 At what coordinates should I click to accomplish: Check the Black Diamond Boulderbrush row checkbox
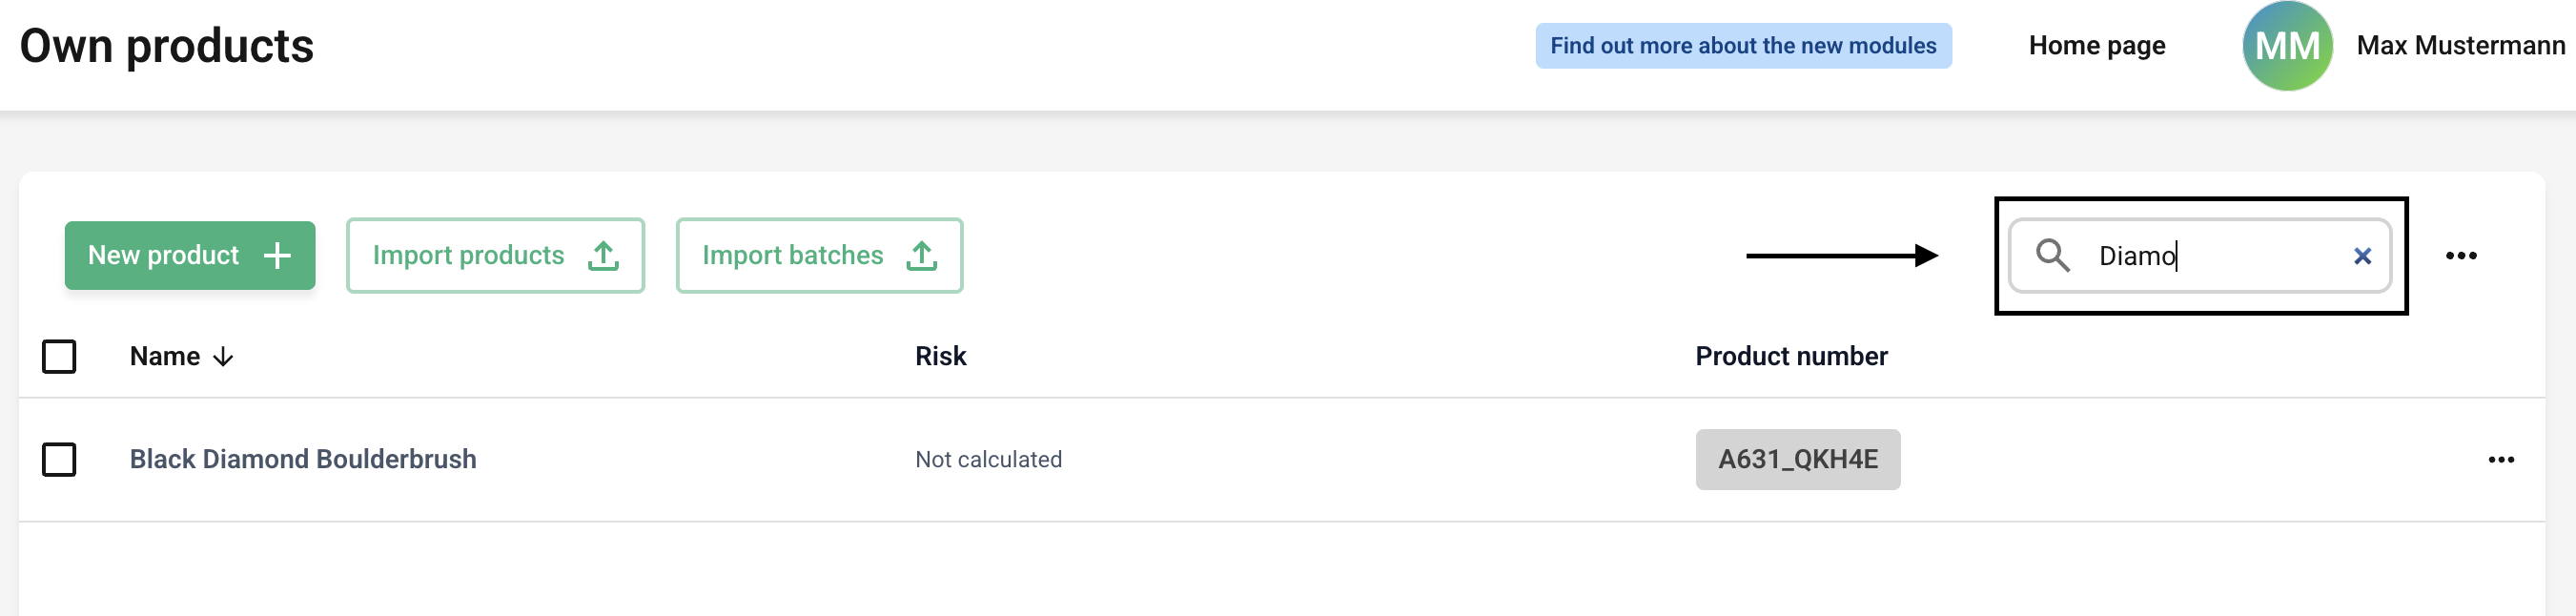59,460
